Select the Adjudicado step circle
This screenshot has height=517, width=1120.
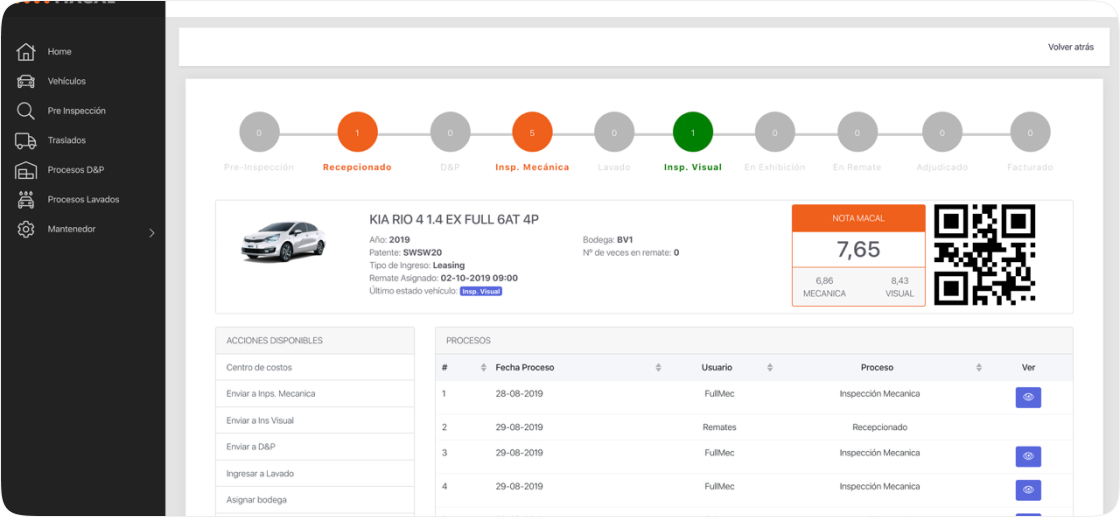click(x=942, y=132)
